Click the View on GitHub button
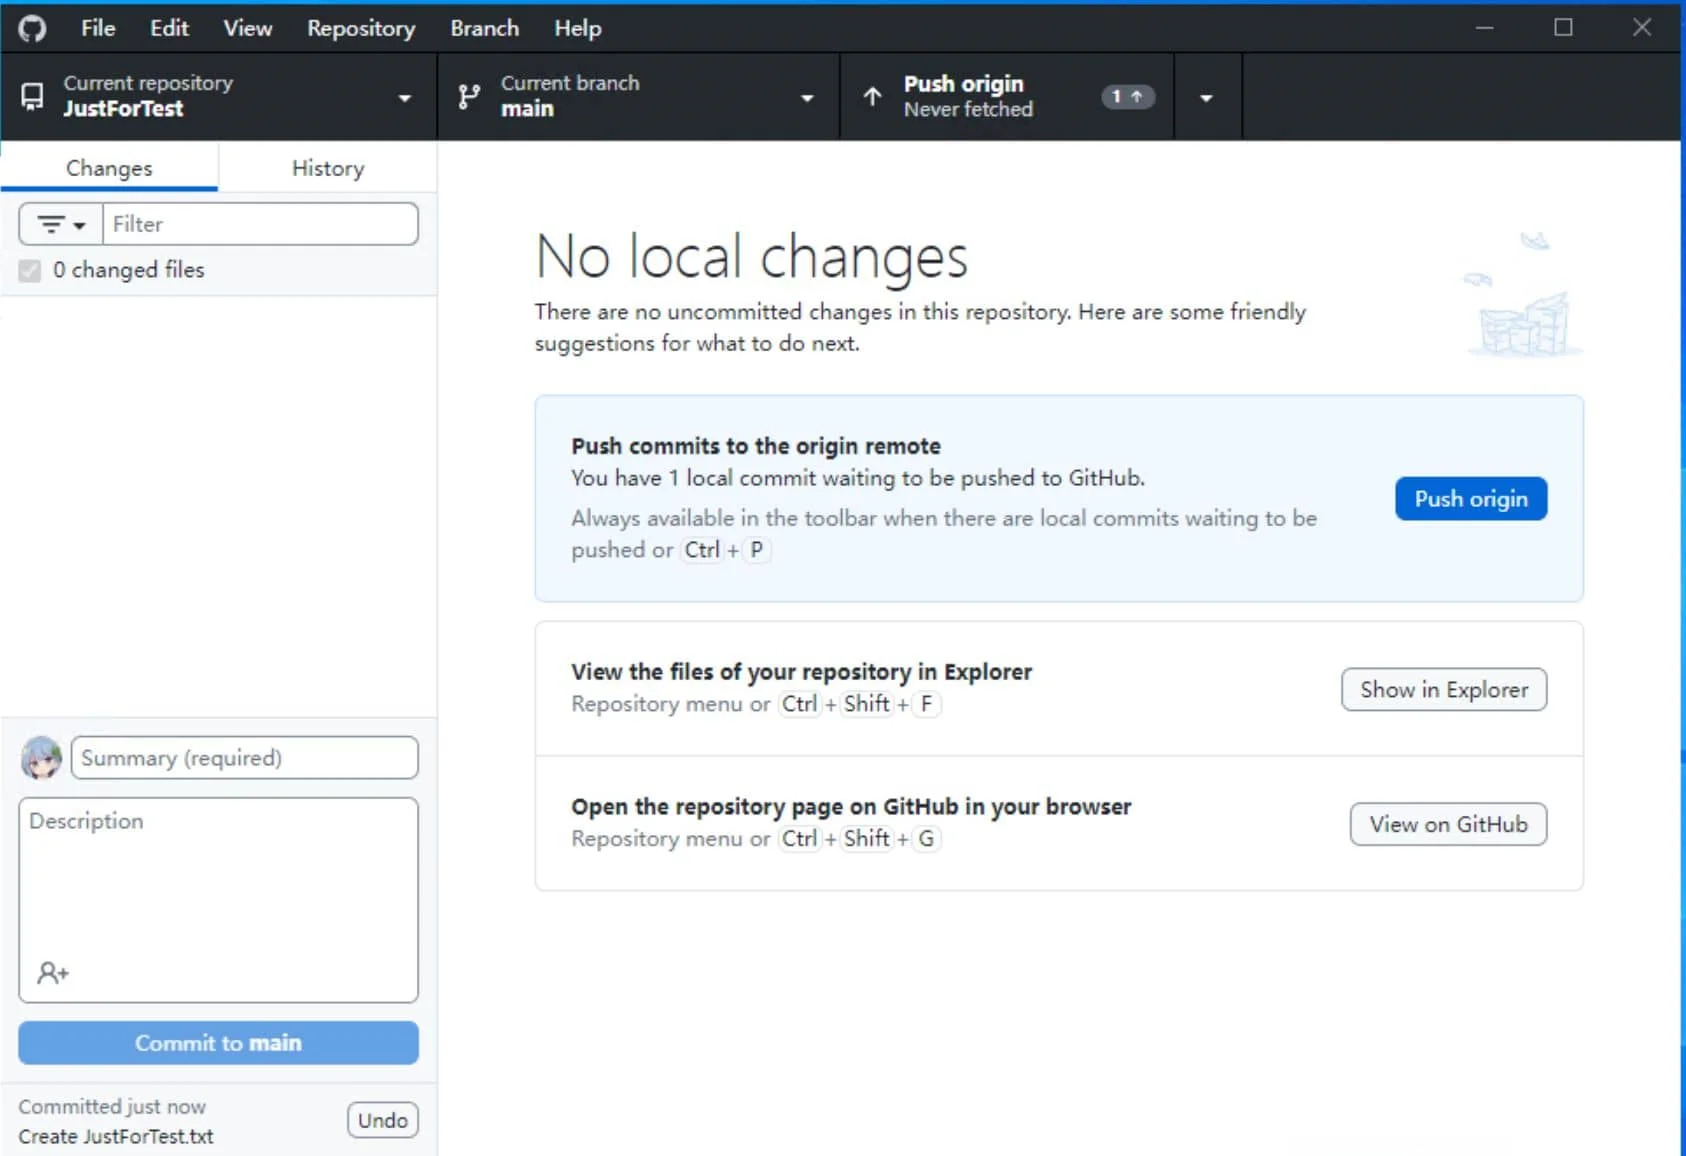1686x1156 pixels. pos(1448,824)
